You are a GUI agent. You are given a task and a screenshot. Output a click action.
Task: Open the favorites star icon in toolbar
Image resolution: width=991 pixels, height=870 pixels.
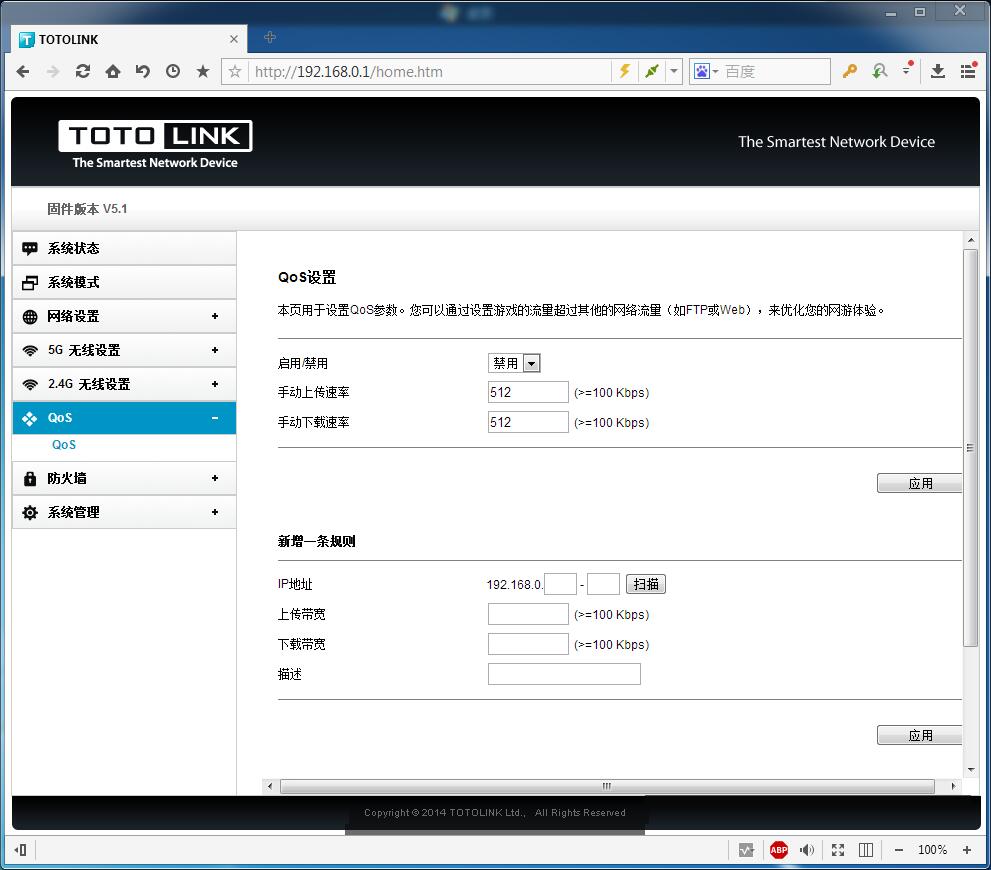(x=203, y=71)
